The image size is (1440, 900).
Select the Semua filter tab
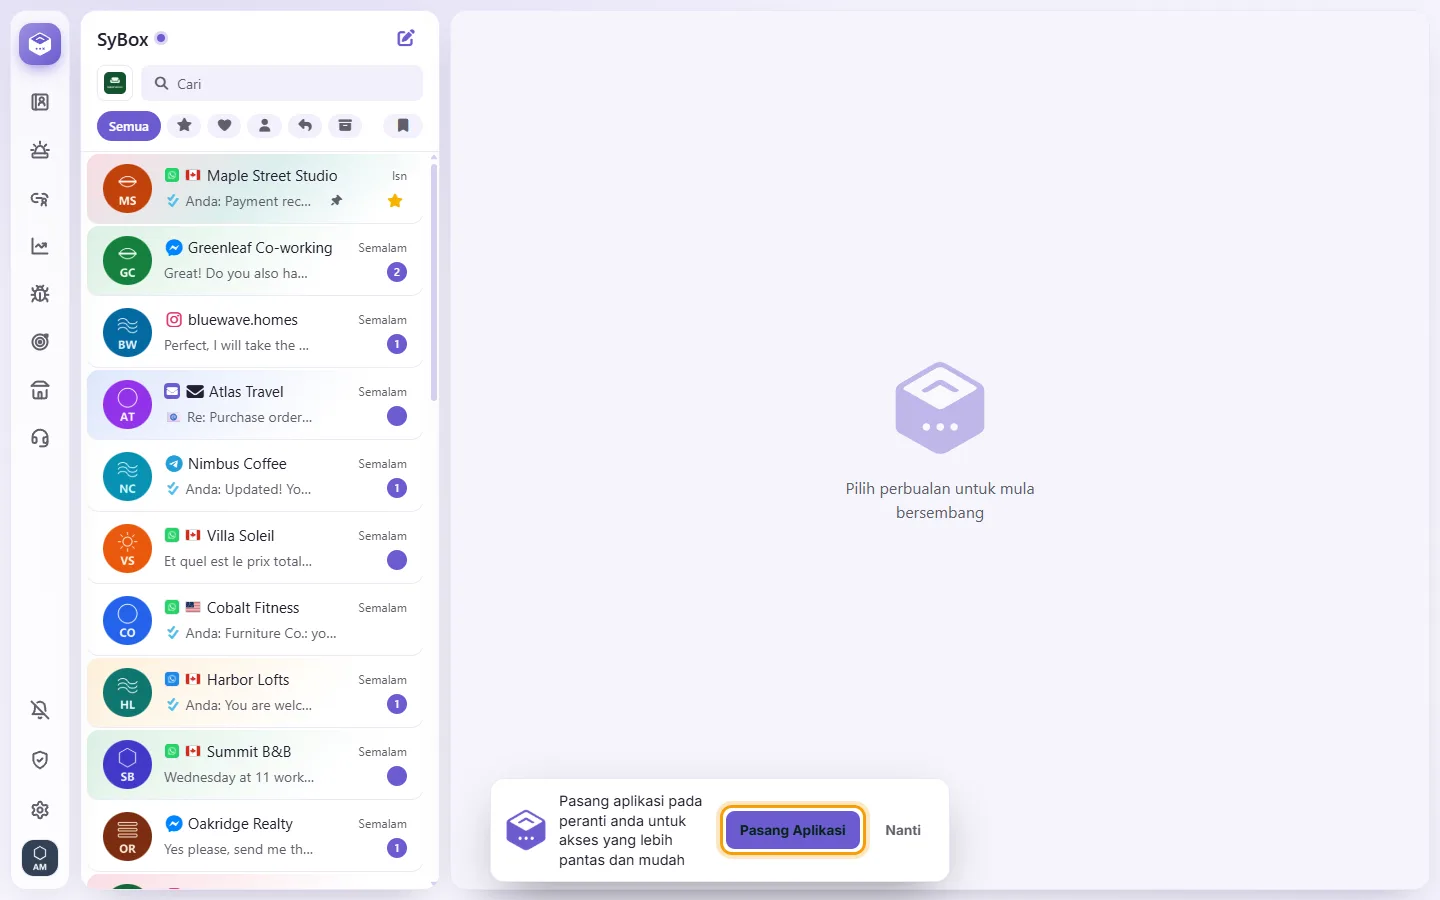tap(129, 126)
